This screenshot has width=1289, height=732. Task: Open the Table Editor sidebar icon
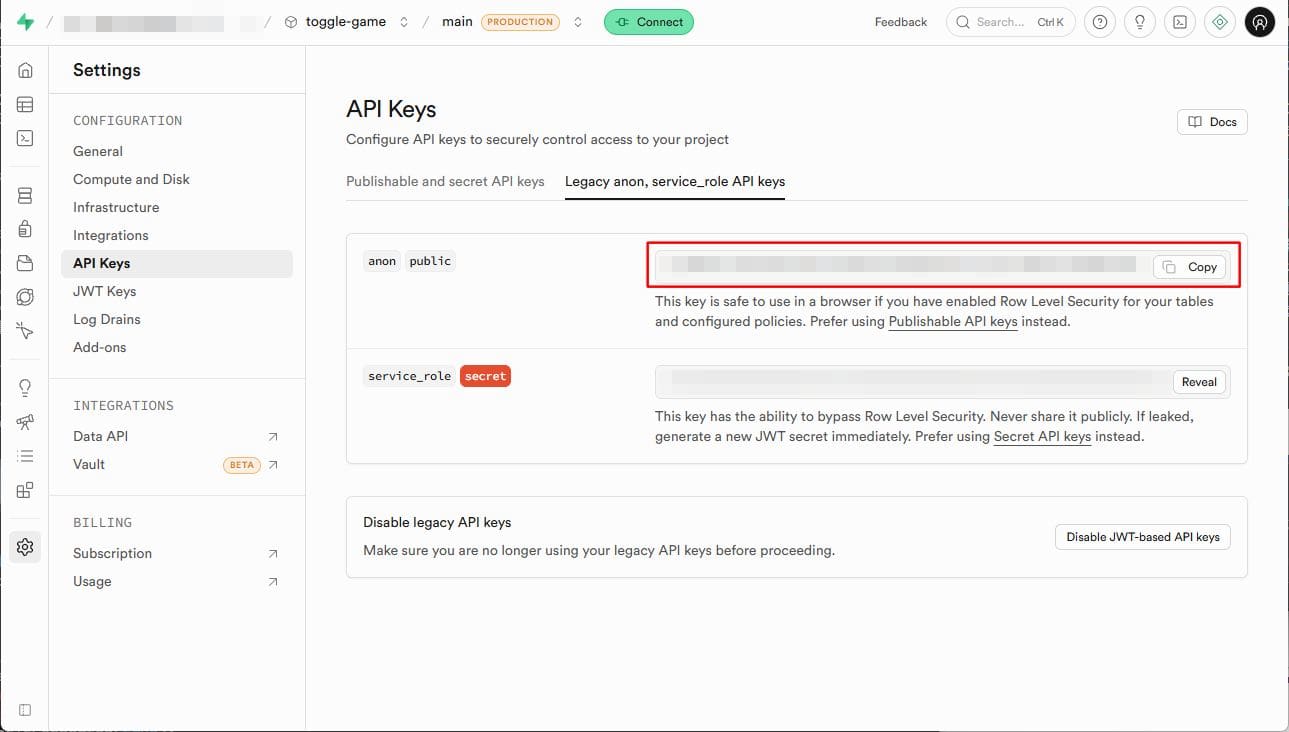click(25, 104)
